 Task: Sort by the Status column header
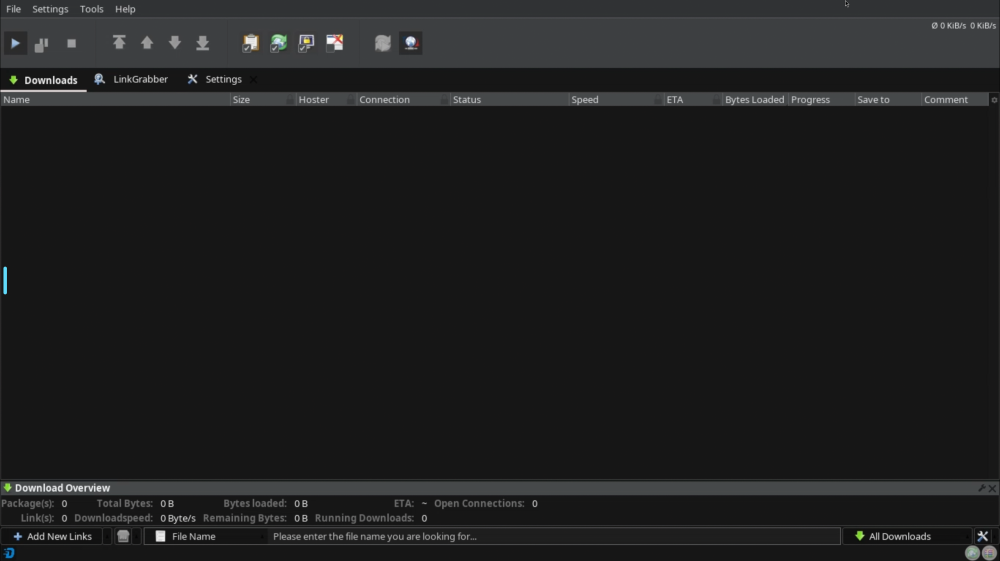tap(509, 99)
